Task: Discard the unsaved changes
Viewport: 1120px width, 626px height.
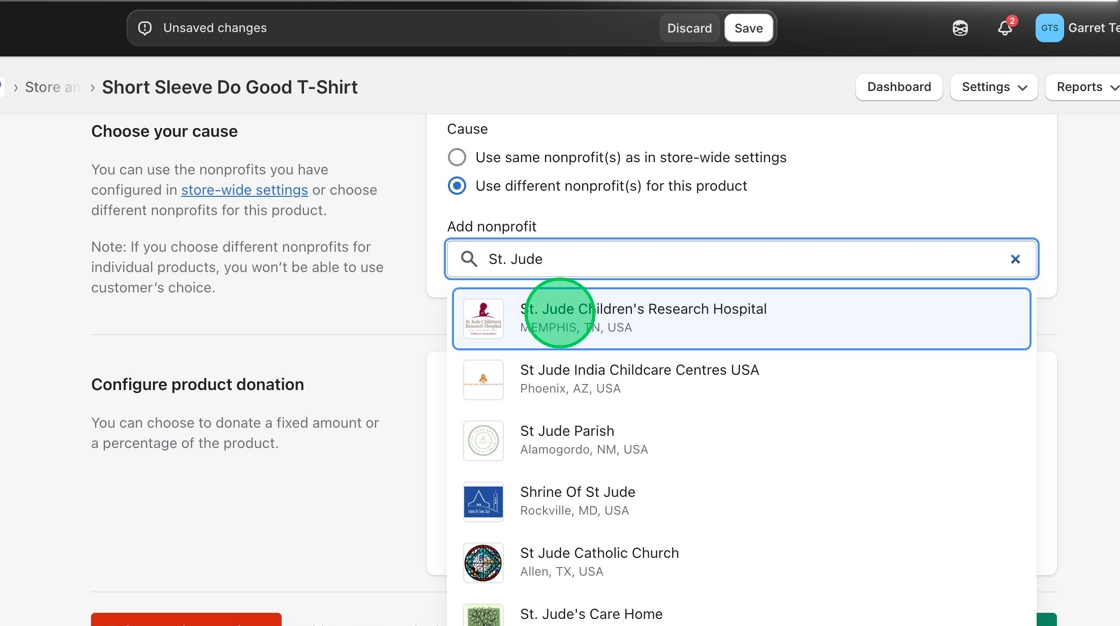Action: click(x=689, y=28)
